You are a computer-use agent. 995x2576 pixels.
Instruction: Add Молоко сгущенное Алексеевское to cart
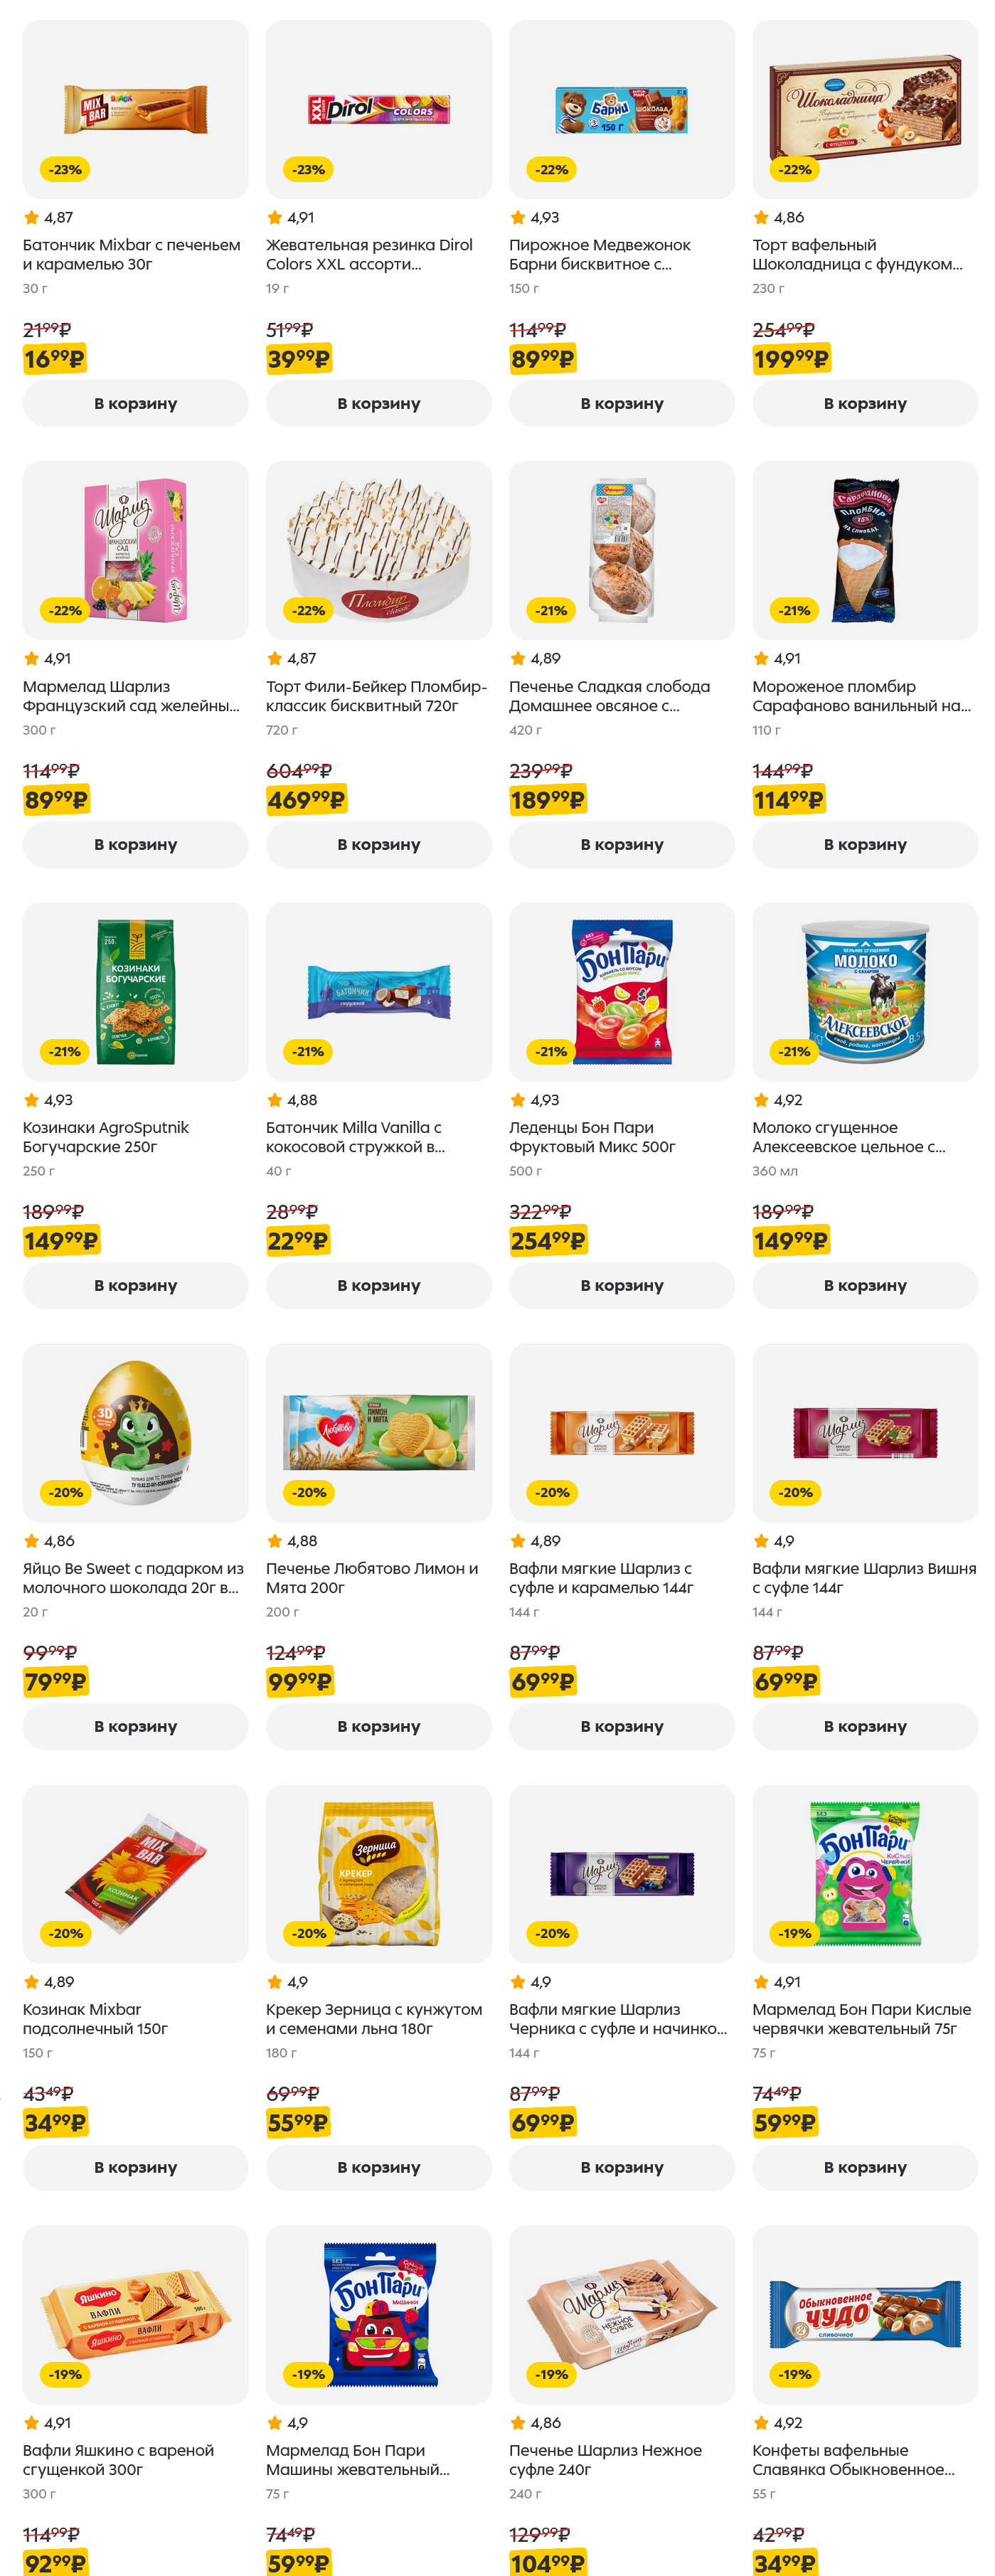[x=864, y=1286]
